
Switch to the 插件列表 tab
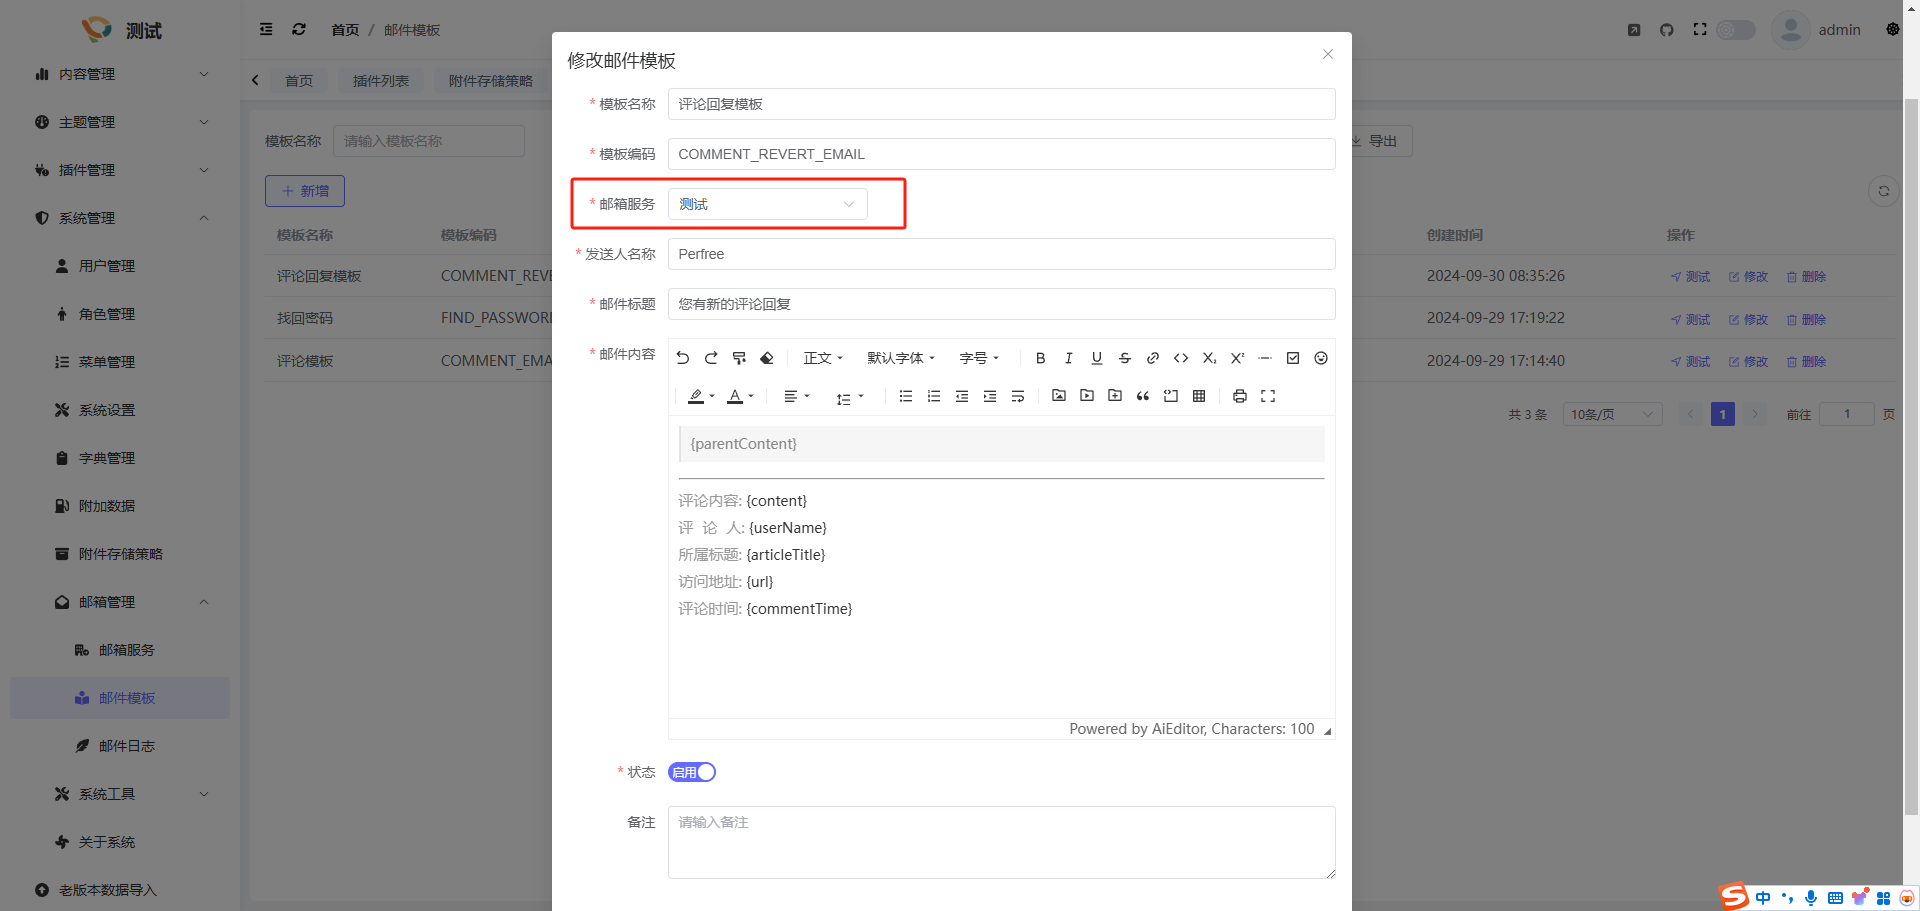[380, 81]
